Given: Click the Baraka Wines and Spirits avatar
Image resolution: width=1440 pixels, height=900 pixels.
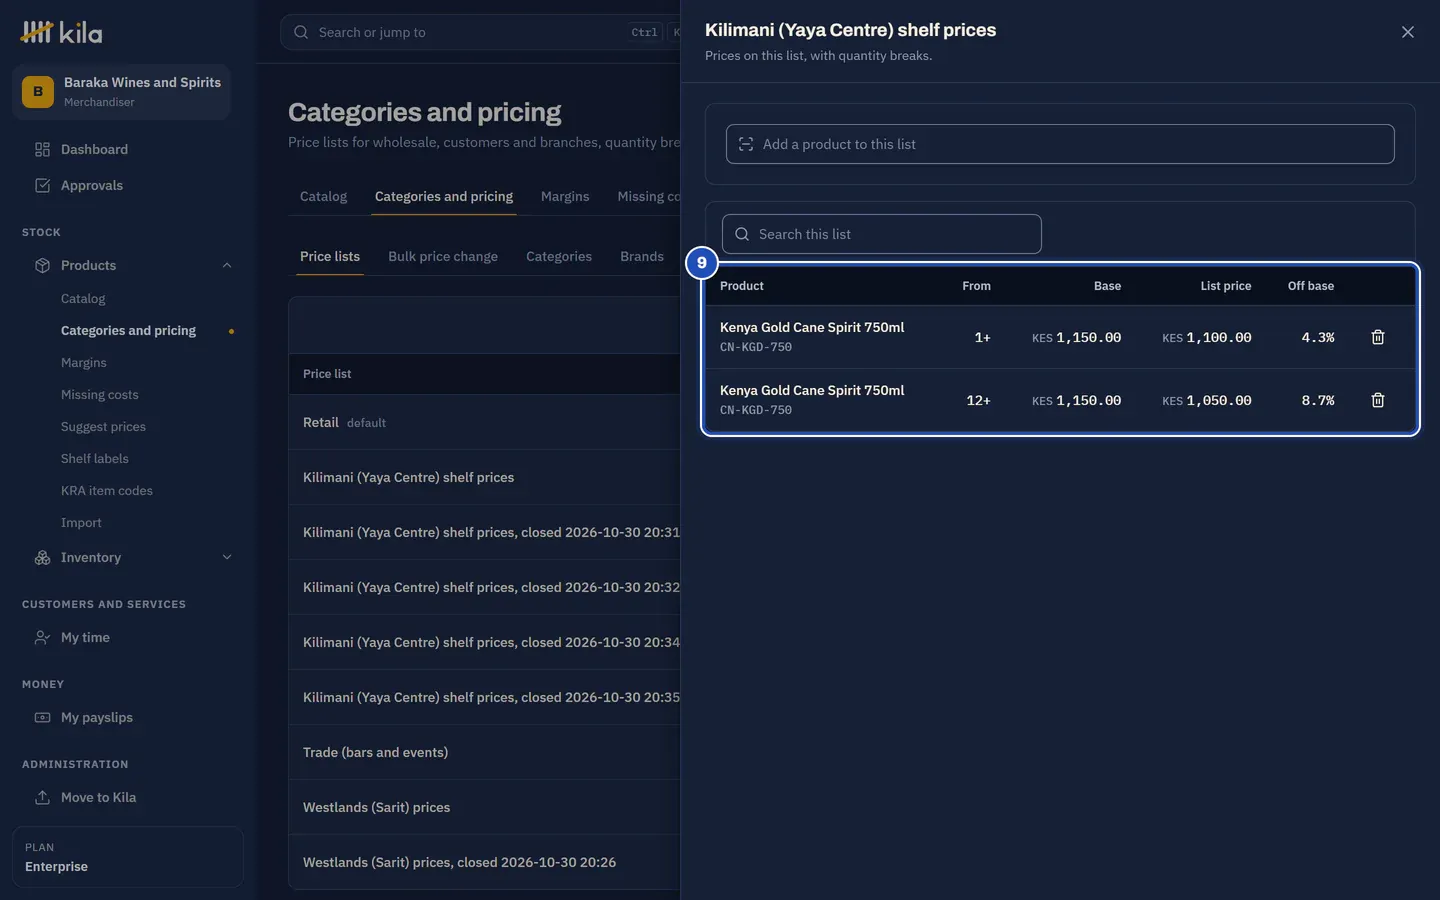Looking at the screenshot, I should pos(38,92).
